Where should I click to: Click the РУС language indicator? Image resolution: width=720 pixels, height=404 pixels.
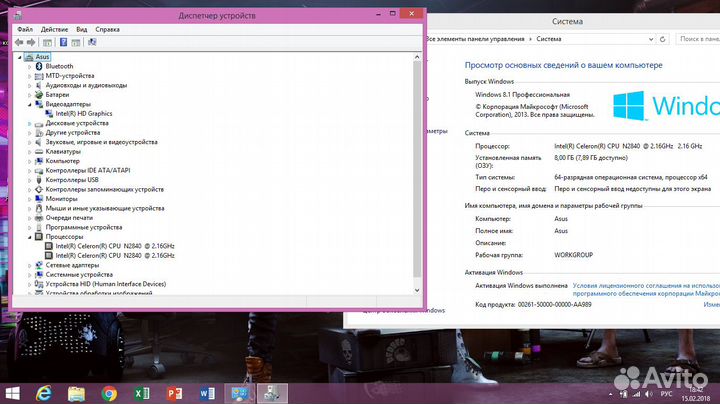666,394
